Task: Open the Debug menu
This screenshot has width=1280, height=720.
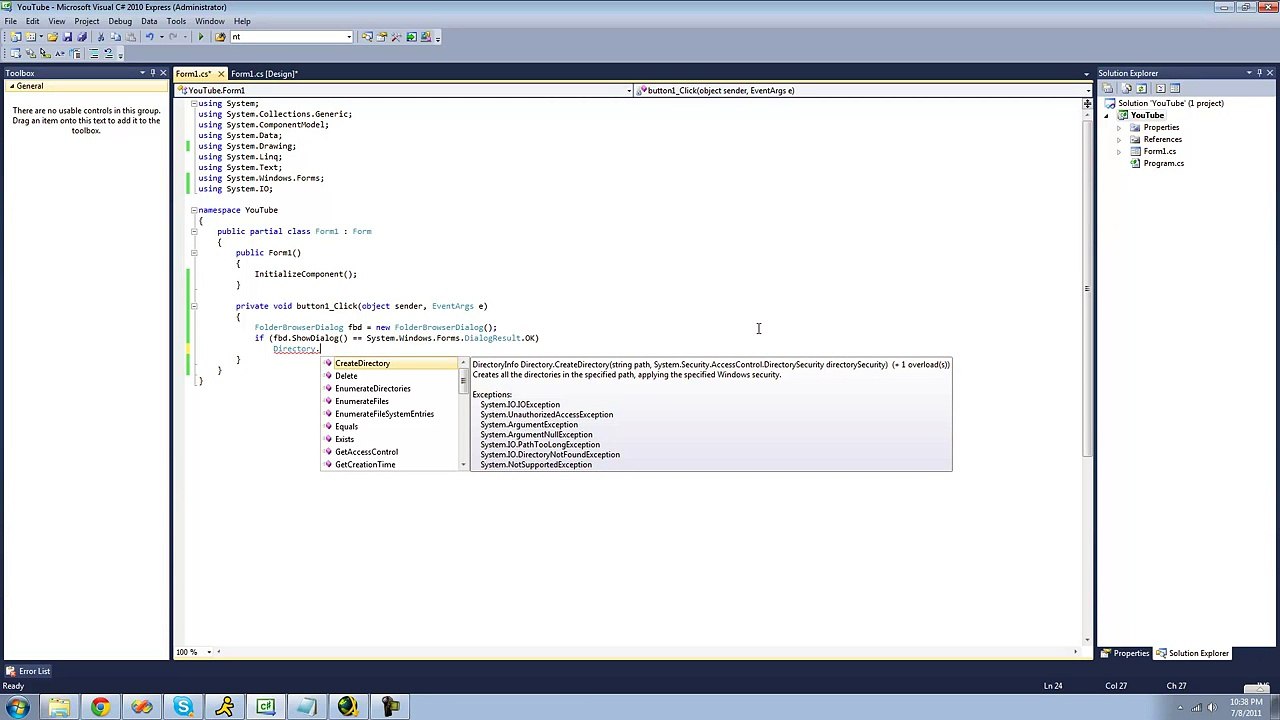Action: (120, 21)
